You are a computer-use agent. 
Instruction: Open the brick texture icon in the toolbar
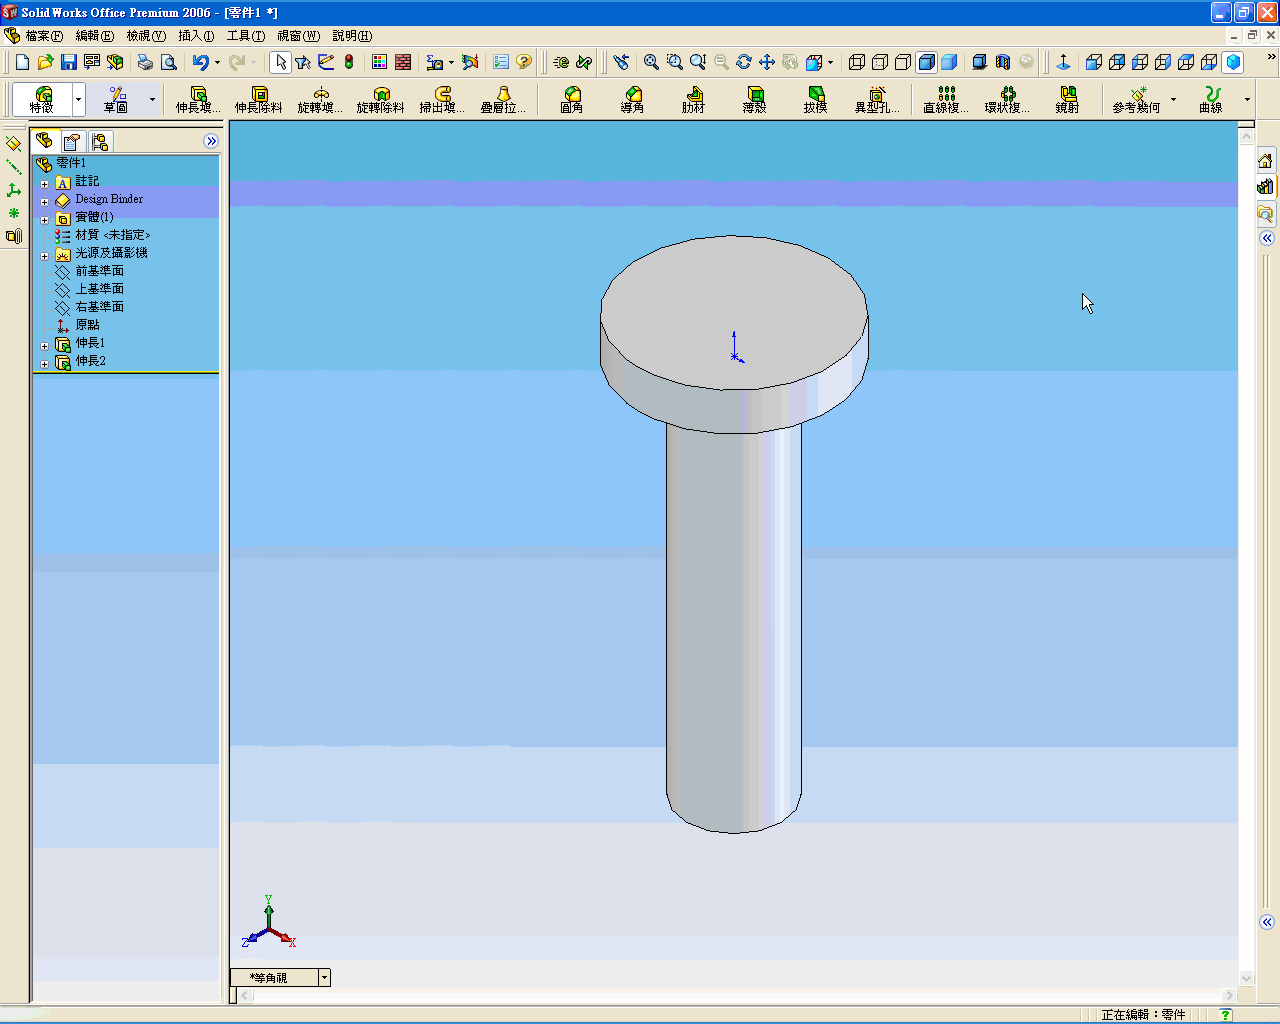pos(403,62)
